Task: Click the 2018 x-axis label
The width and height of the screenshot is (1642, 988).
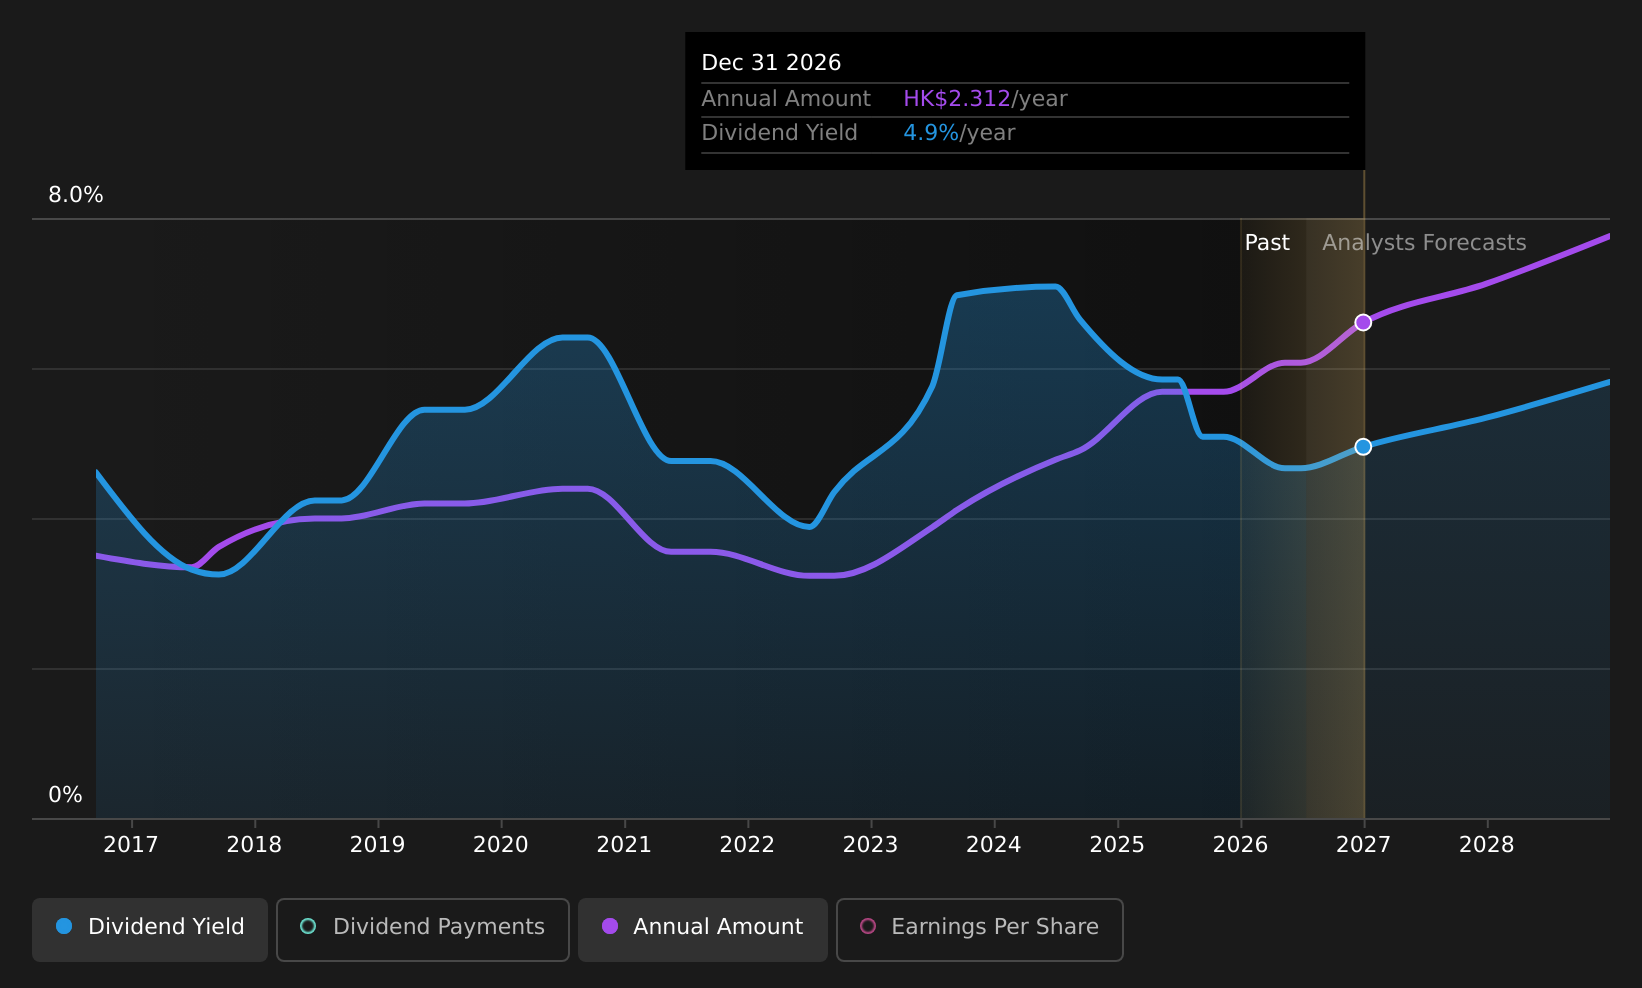Action: pos(254,845)
